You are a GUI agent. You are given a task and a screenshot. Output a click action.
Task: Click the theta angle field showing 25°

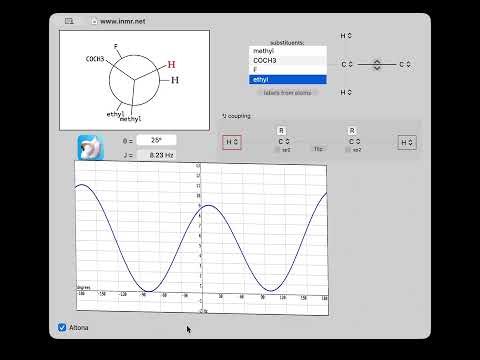coord(156,140)
